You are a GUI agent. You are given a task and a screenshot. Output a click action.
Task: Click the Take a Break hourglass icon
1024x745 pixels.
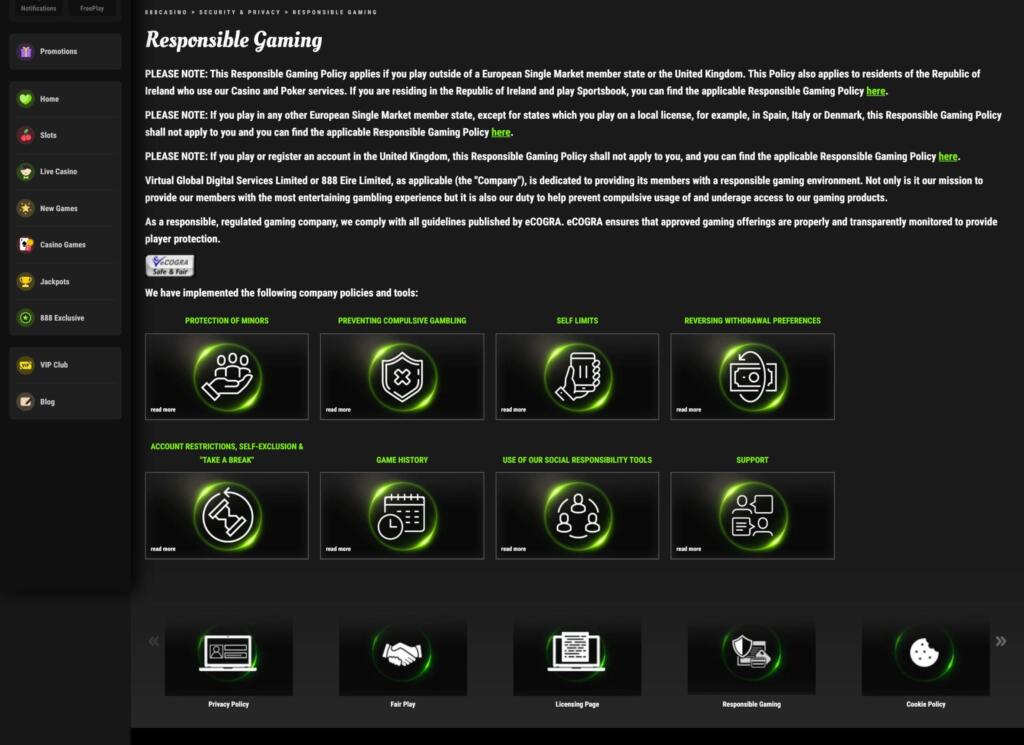(227, 516)
